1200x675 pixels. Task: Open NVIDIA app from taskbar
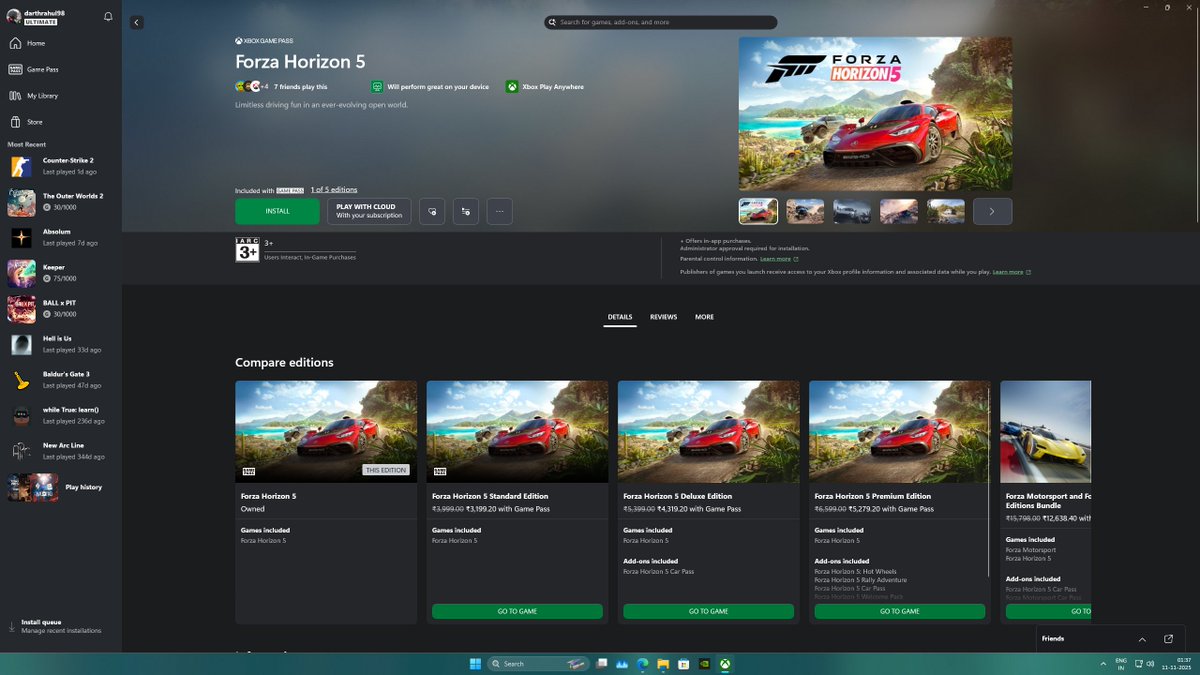pyautogui.click(x=704, y=663)
